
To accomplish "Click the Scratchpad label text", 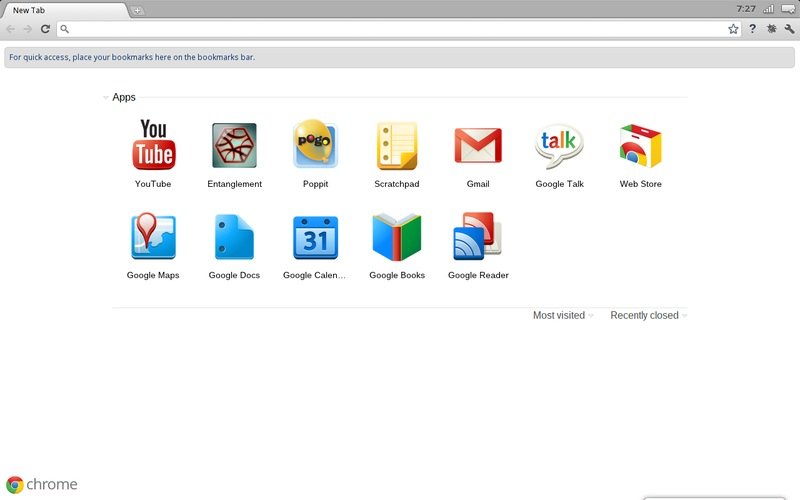I will point(397,184).
